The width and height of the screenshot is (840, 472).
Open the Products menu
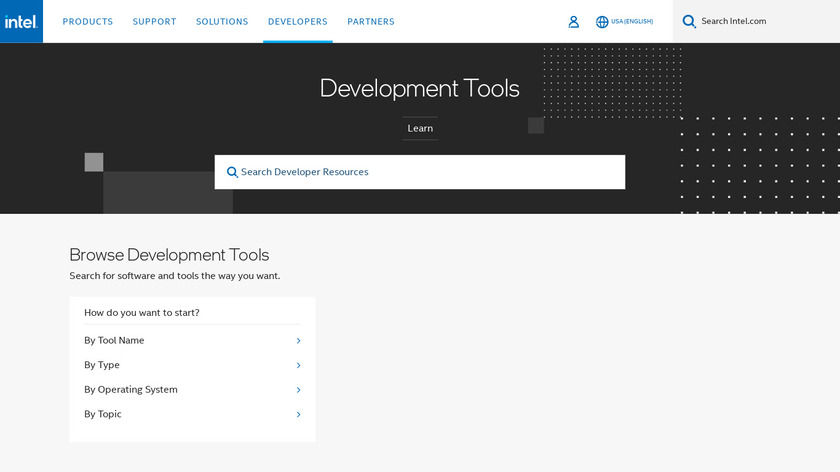pyautogui.click(x=88, y=21)
